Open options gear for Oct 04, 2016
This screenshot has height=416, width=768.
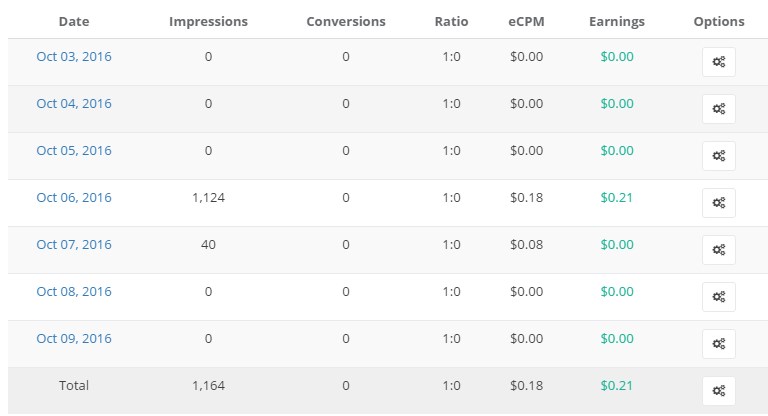pyautogui.click(x=718, y=109)
